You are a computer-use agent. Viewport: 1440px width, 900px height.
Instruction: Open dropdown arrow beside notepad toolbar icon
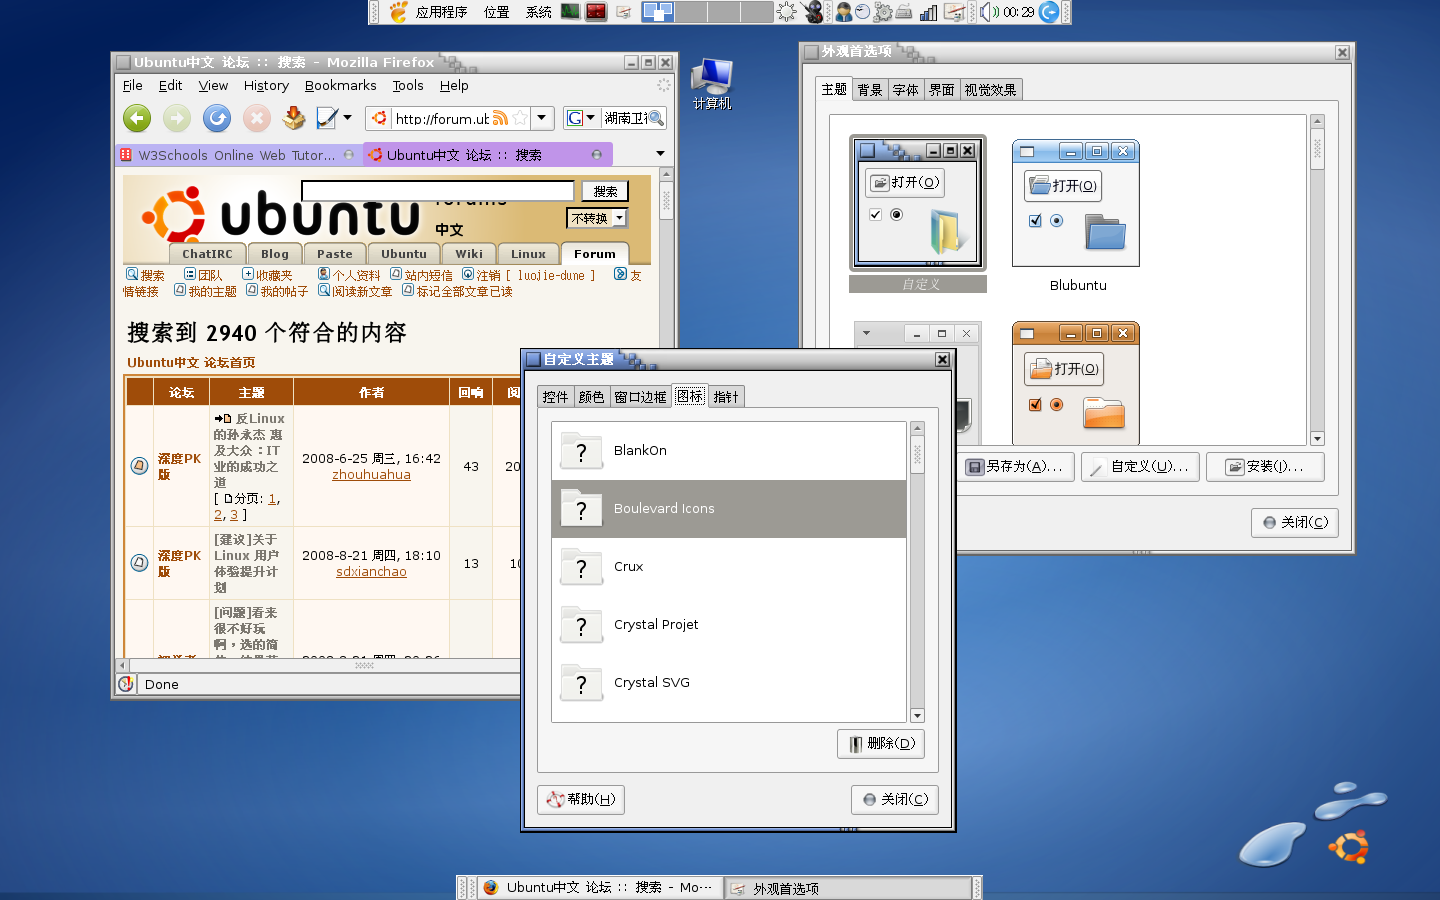point(347,118)
